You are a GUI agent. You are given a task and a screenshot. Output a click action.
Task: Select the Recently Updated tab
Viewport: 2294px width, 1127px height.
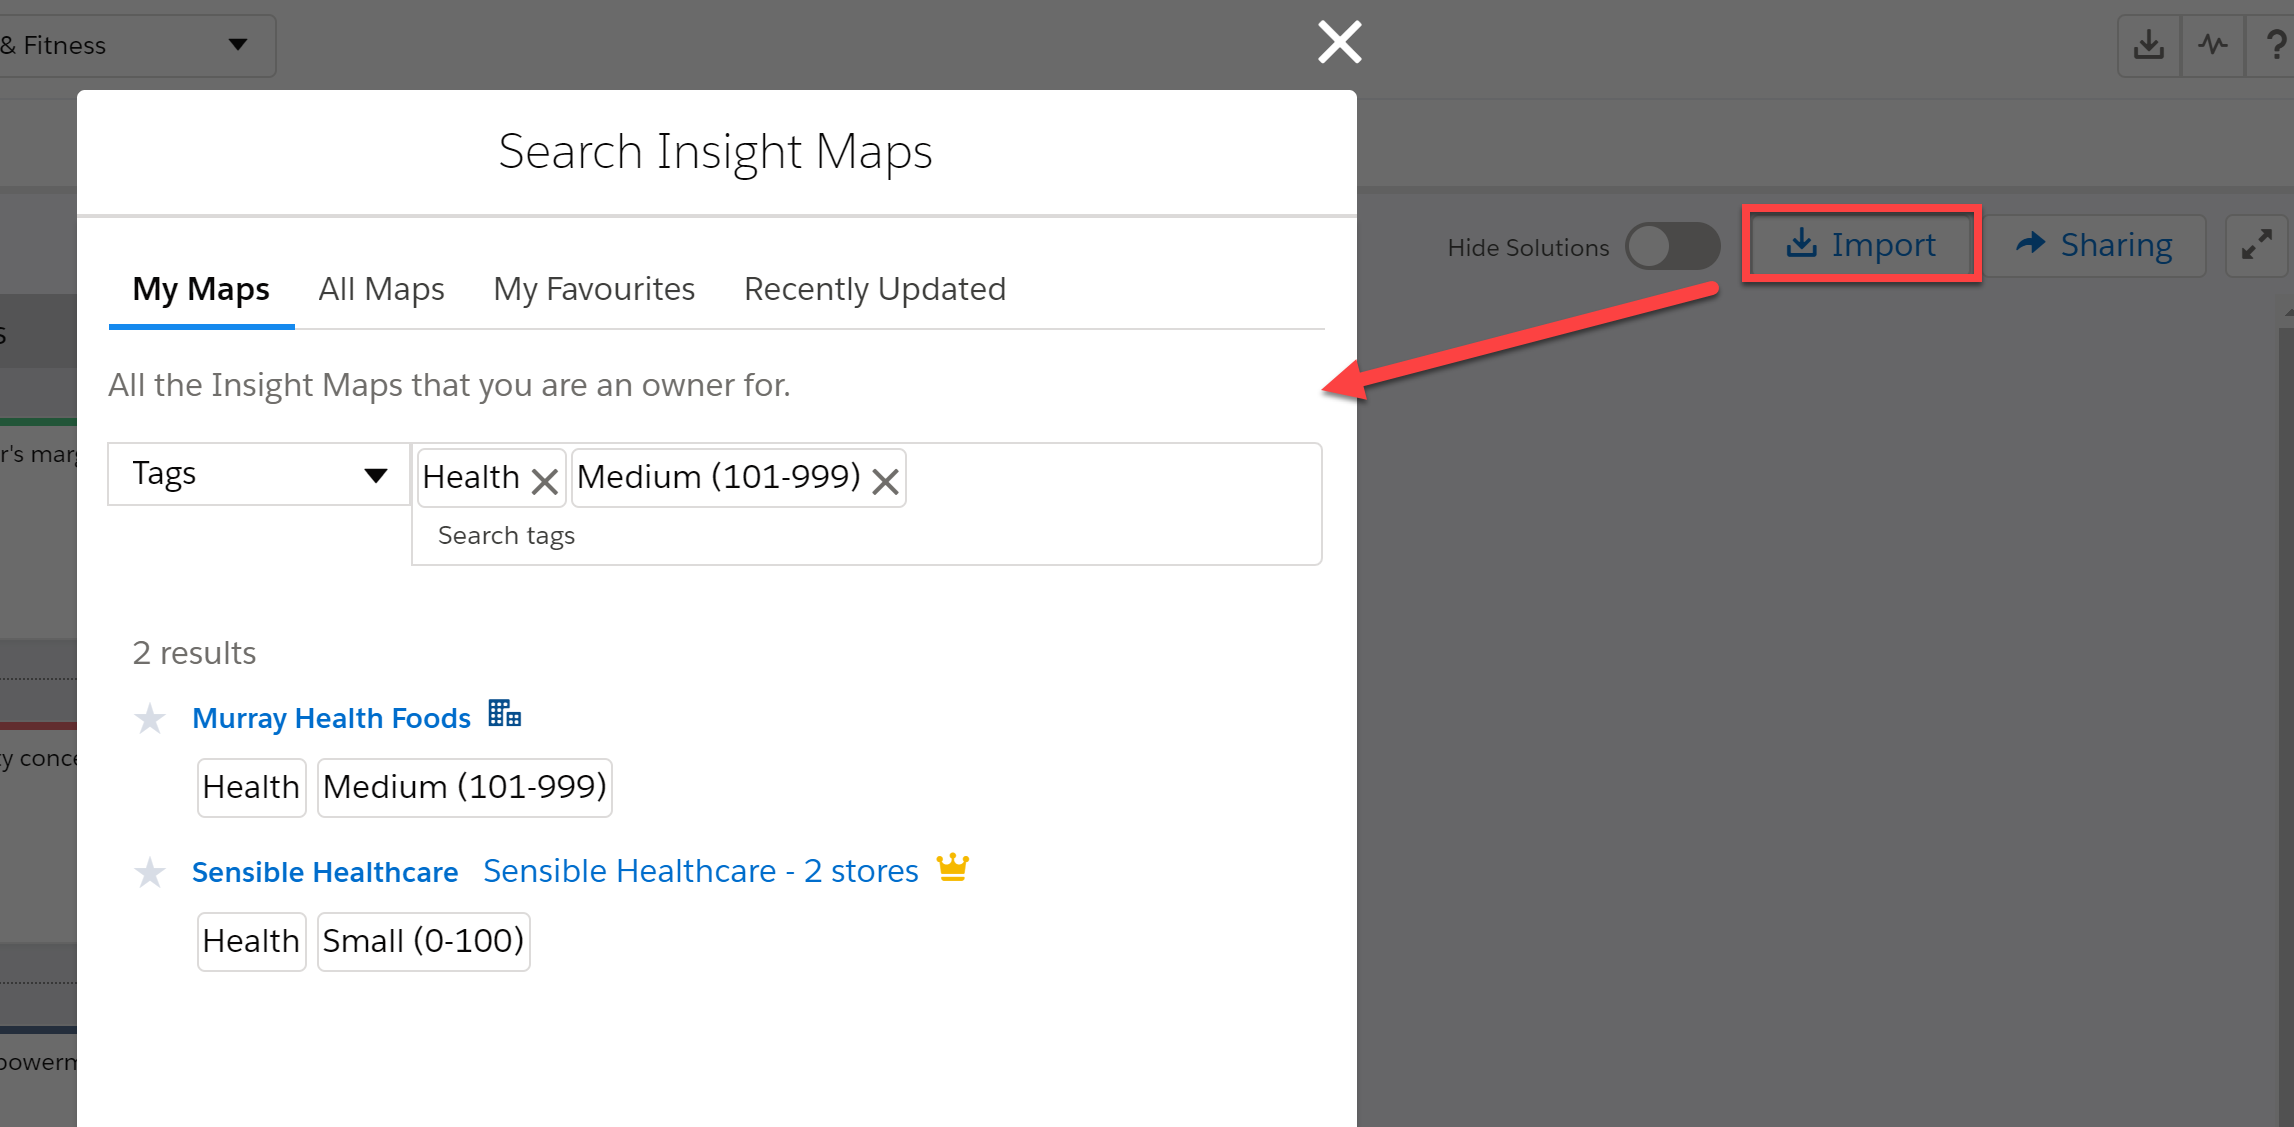(x=875, y=289)
